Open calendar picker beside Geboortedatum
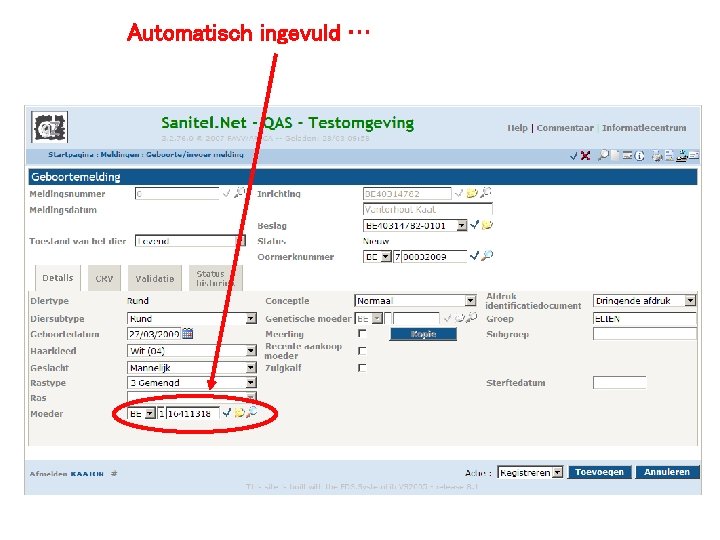Image resolution: width=720 pixels, height=540 pixels. tap(187, 333)
